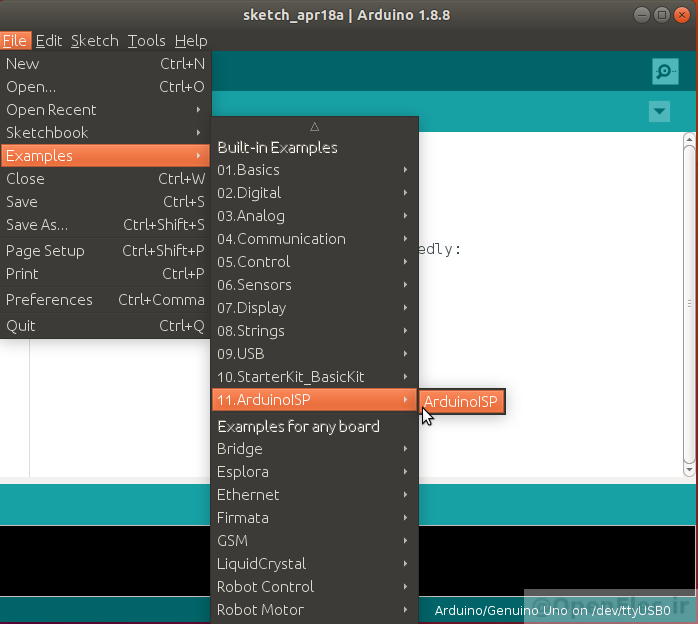Open 08.Strings examples submenu
Viewport: 698px width, 624px height.
pyautogui.click(x=314, y=331)
